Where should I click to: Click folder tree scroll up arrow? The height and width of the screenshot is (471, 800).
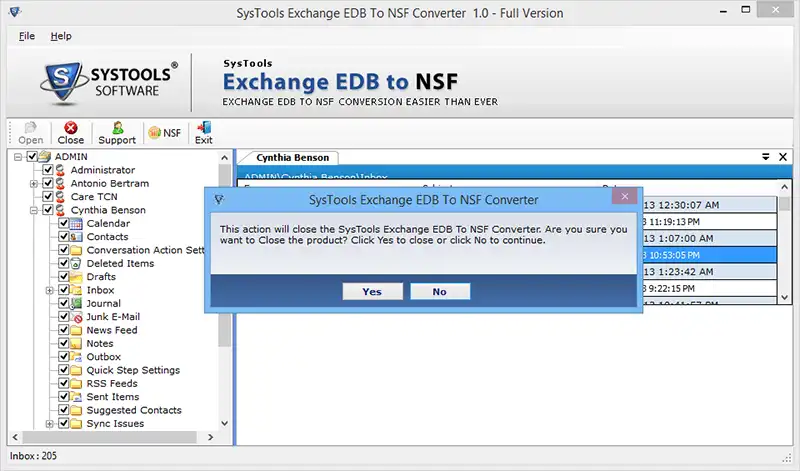pos(224,158)
